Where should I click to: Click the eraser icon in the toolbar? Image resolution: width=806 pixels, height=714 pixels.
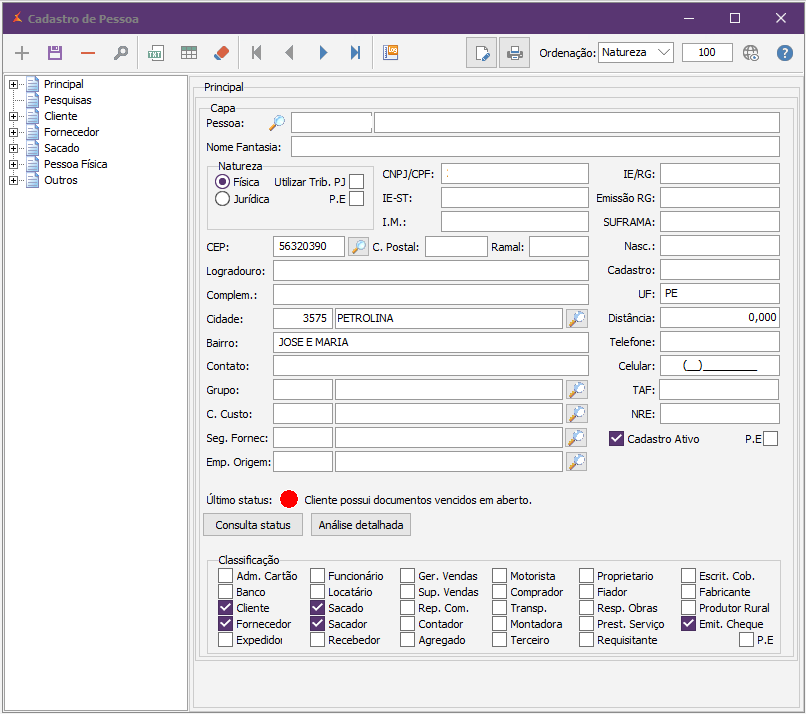221,53
